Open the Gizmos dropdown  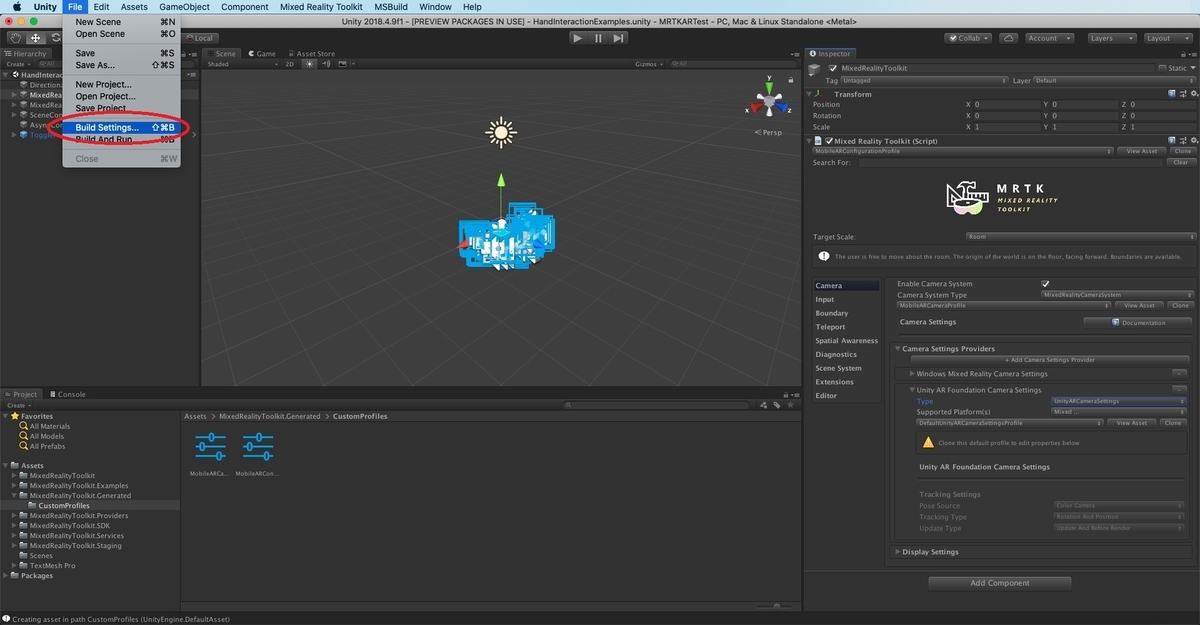[649, 64]
